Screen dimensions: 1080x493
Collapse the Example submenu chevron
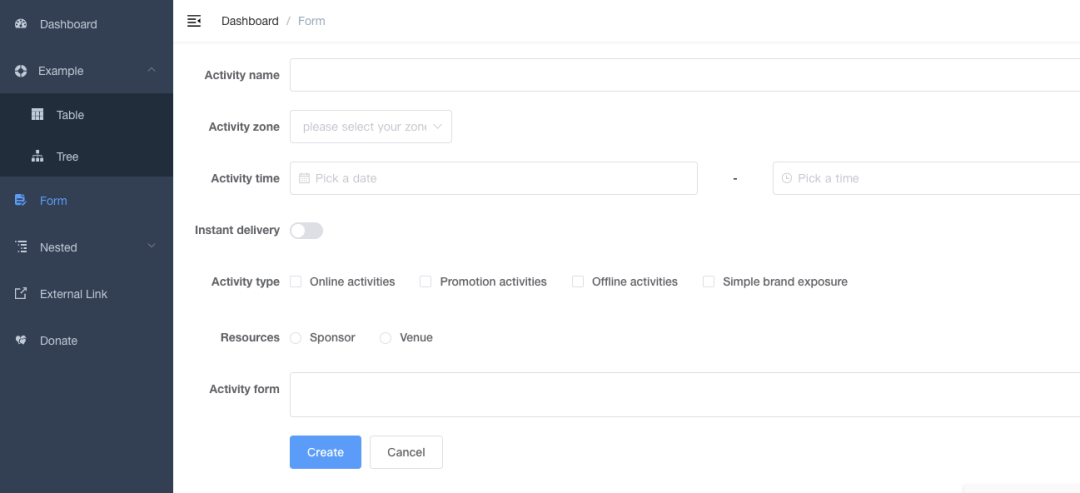pos(151,71)
